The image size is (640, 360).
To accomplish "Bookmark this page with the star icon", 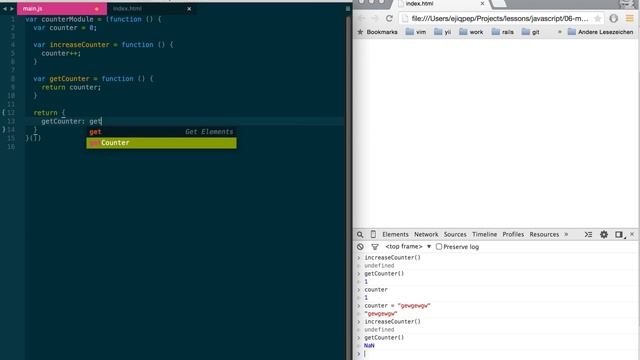I will point(597,18).
